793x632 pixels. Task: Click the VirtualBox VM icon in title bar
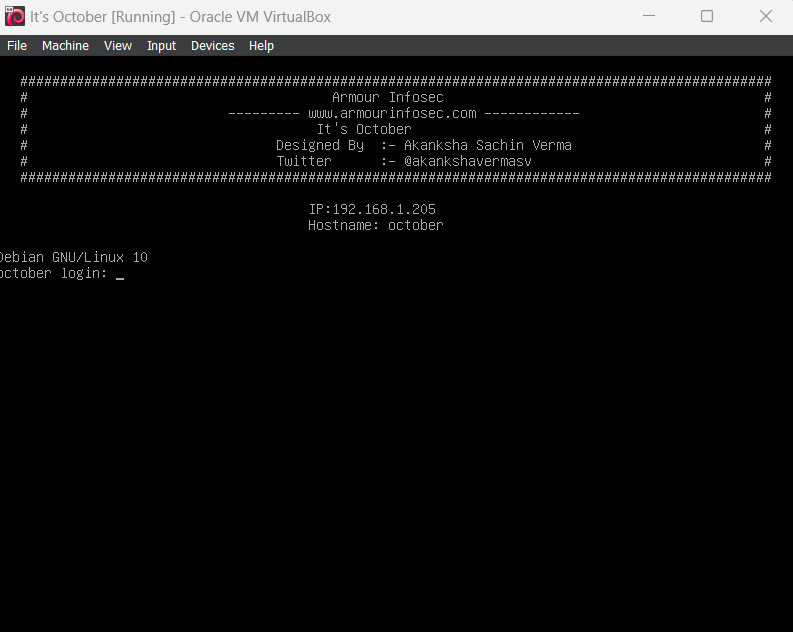pyautogui.click(x=15, y=16)
